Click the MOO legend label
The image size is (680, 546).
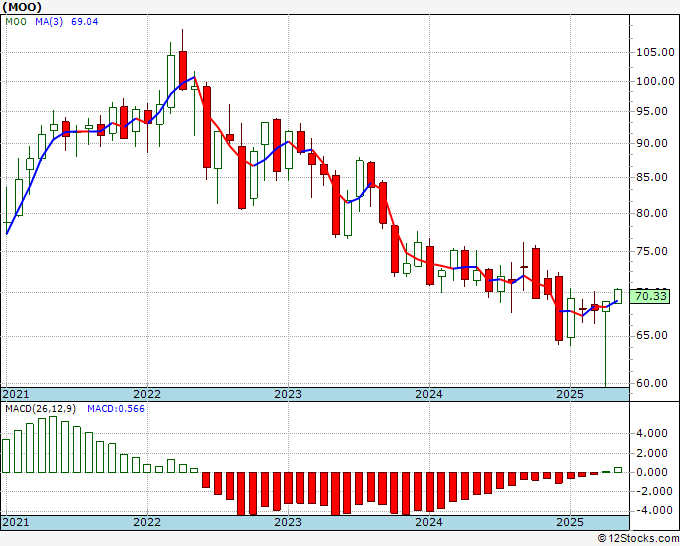click(x=16, y=22)
